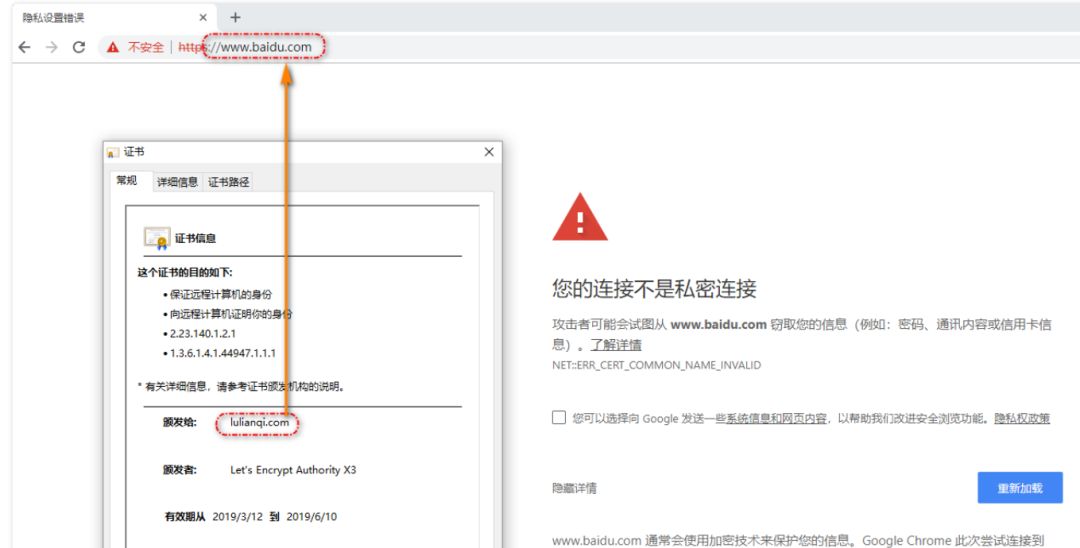The width and height of the screenshot is (1080, 548).
Task: Click the large red warning triangle
Action: click(580, 217)
